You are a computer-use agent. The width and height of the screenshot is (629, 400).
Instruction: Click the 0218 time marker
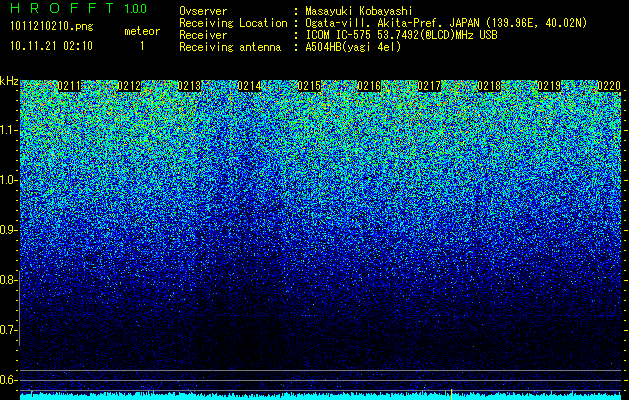click(489, 86)
